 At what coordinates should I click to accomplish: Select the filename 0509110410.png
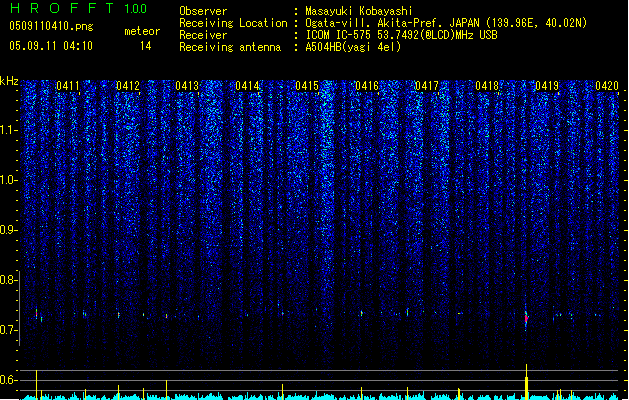[51, 26]
